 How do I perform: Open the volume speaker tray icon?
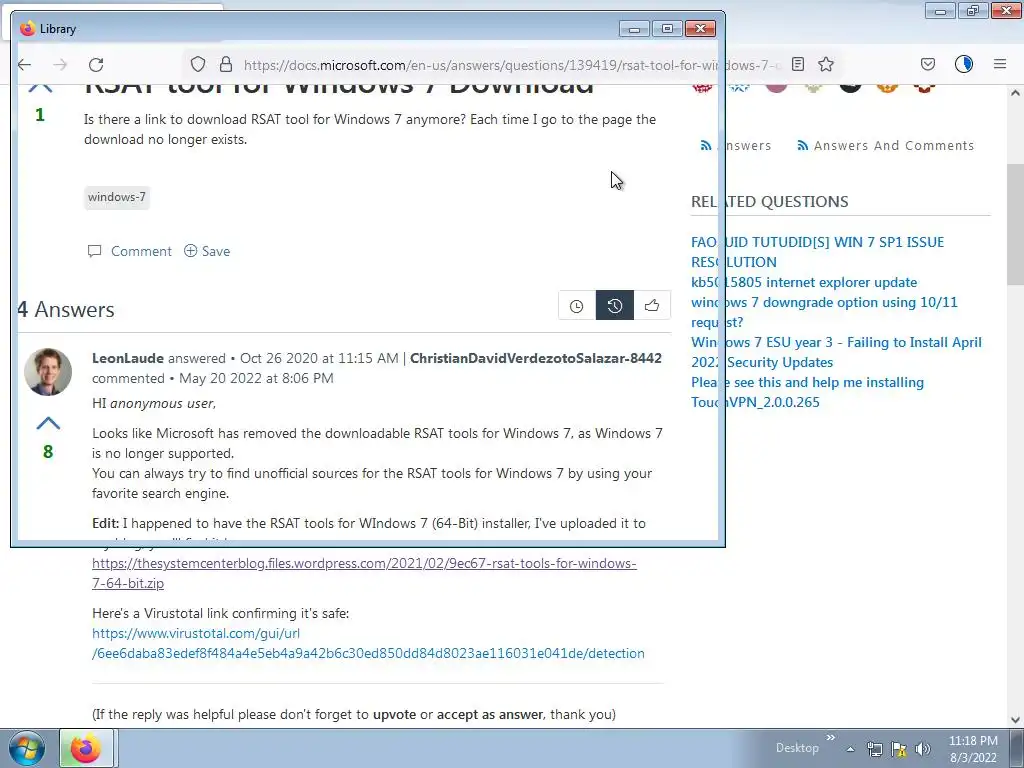coord(923,749)
